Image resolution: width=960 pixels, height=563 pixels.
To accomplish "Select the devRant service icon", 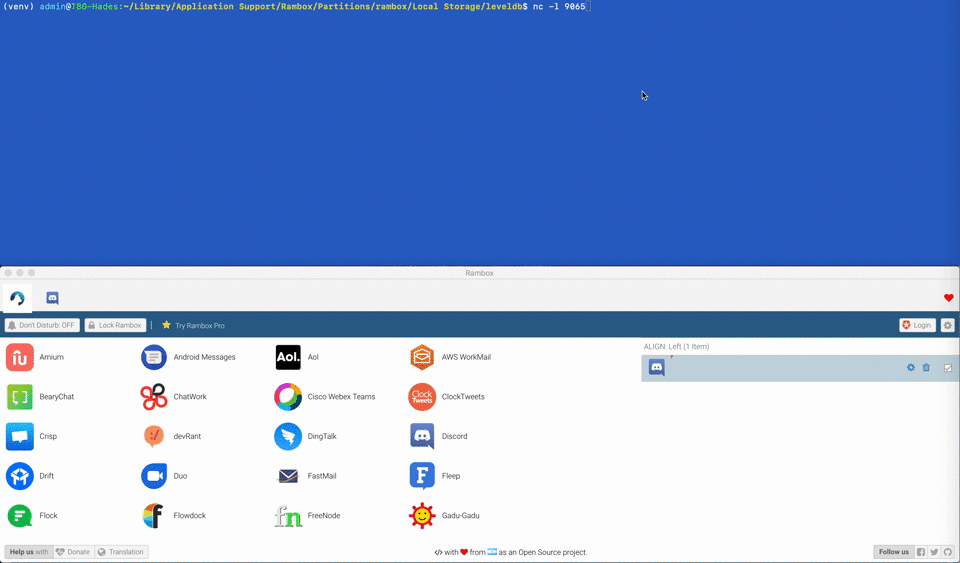I will click(x=154, y=436).
